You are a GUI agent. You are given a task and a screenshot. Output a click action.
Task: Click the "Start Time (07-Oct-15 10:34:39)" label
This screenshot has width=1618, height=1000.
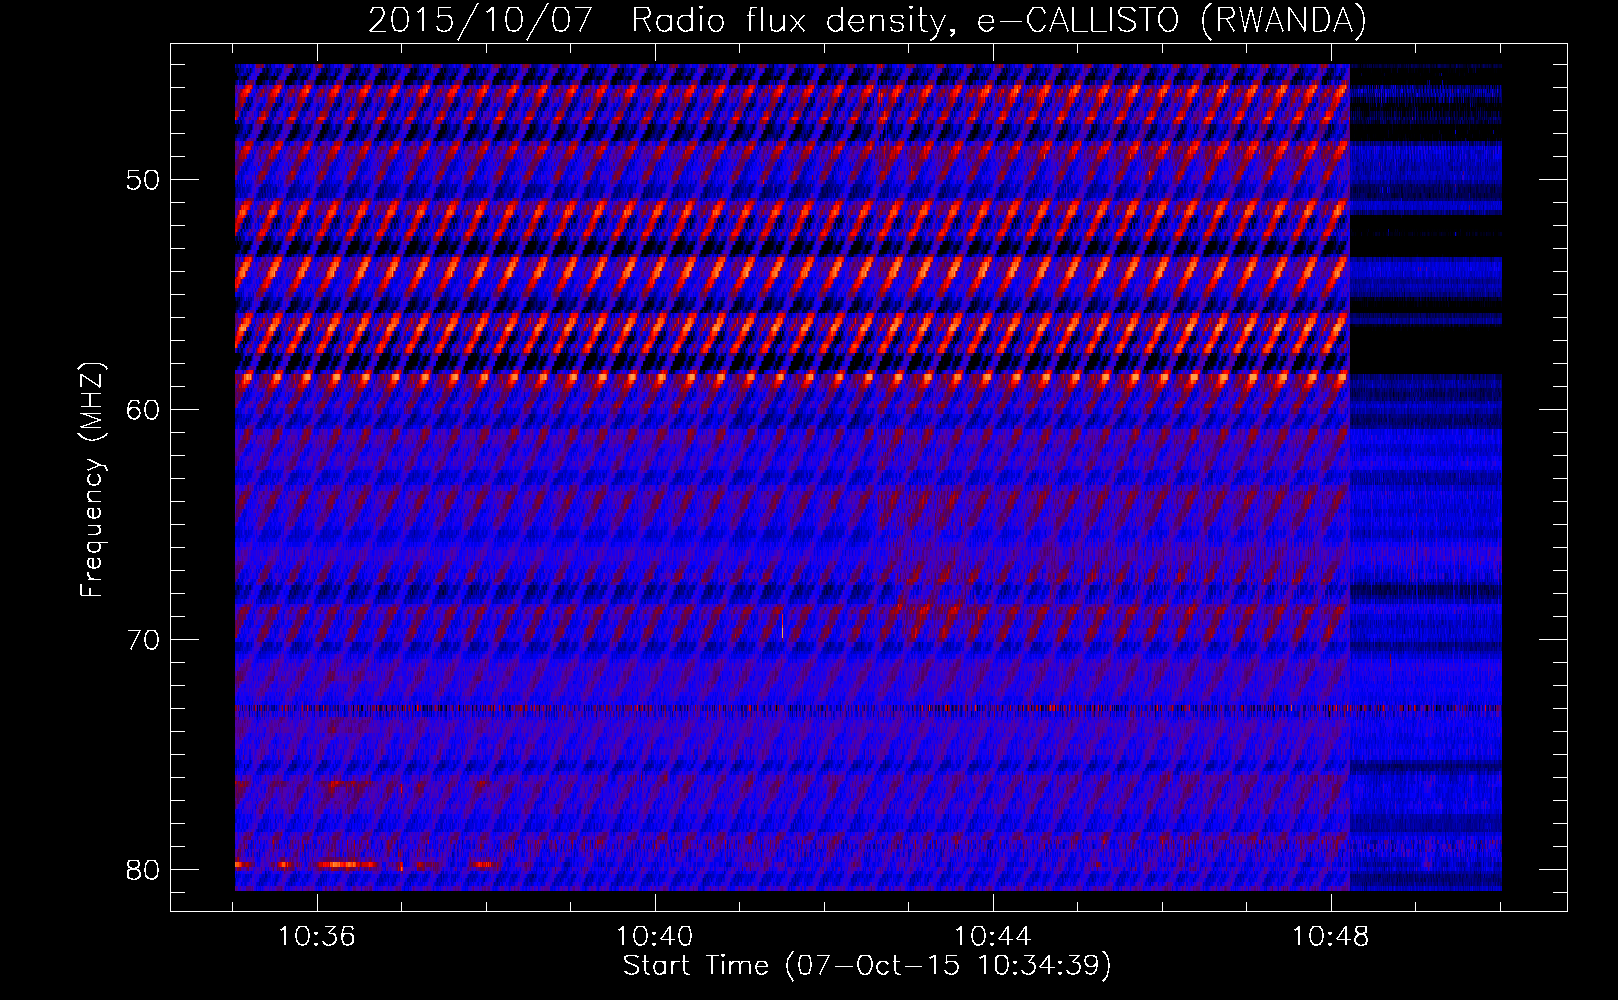(867, 966)
